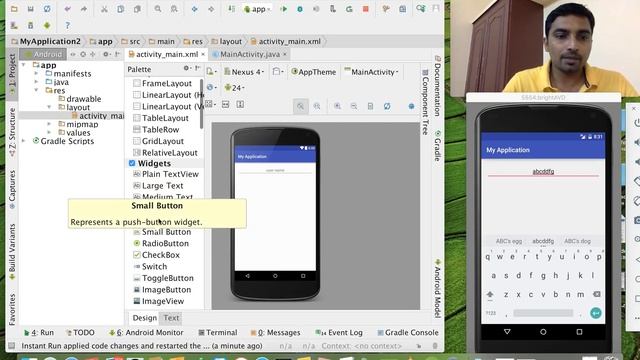Image resolution: width=640 pixels, height=360 pixels.
Task: Collapse the res folder arrow
Action: 36,90
